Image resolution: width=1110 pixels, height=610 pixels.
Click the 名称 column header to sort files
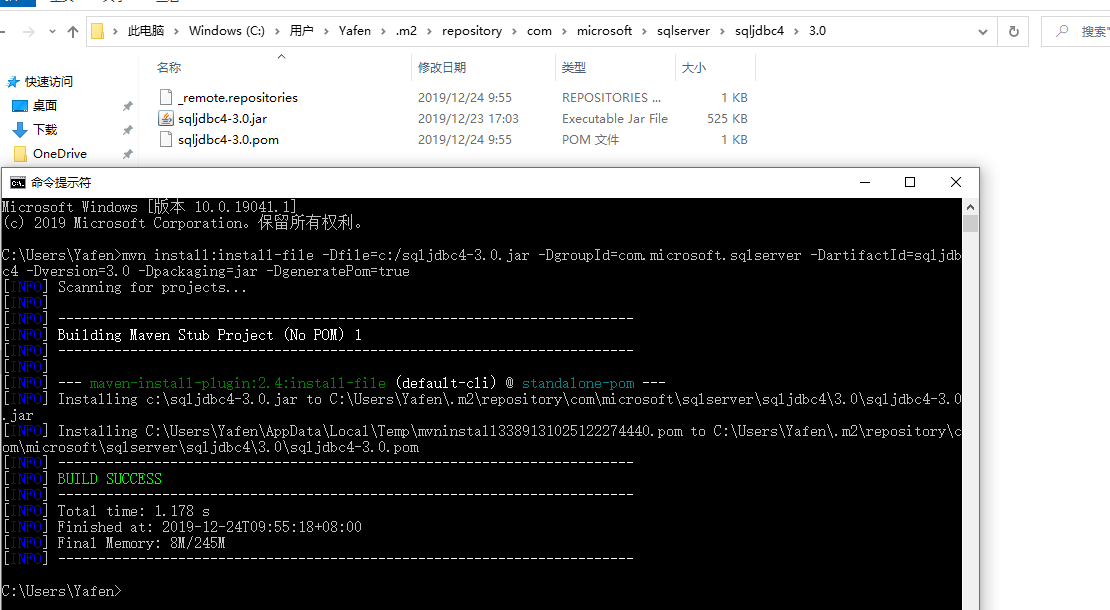pos(168,67)
